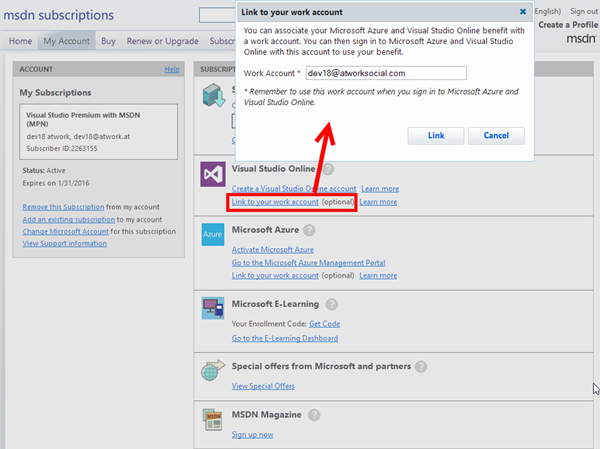Click Learn more in the Microsoft Azure section
600x449 pixels.
click(x=378, y=276)
